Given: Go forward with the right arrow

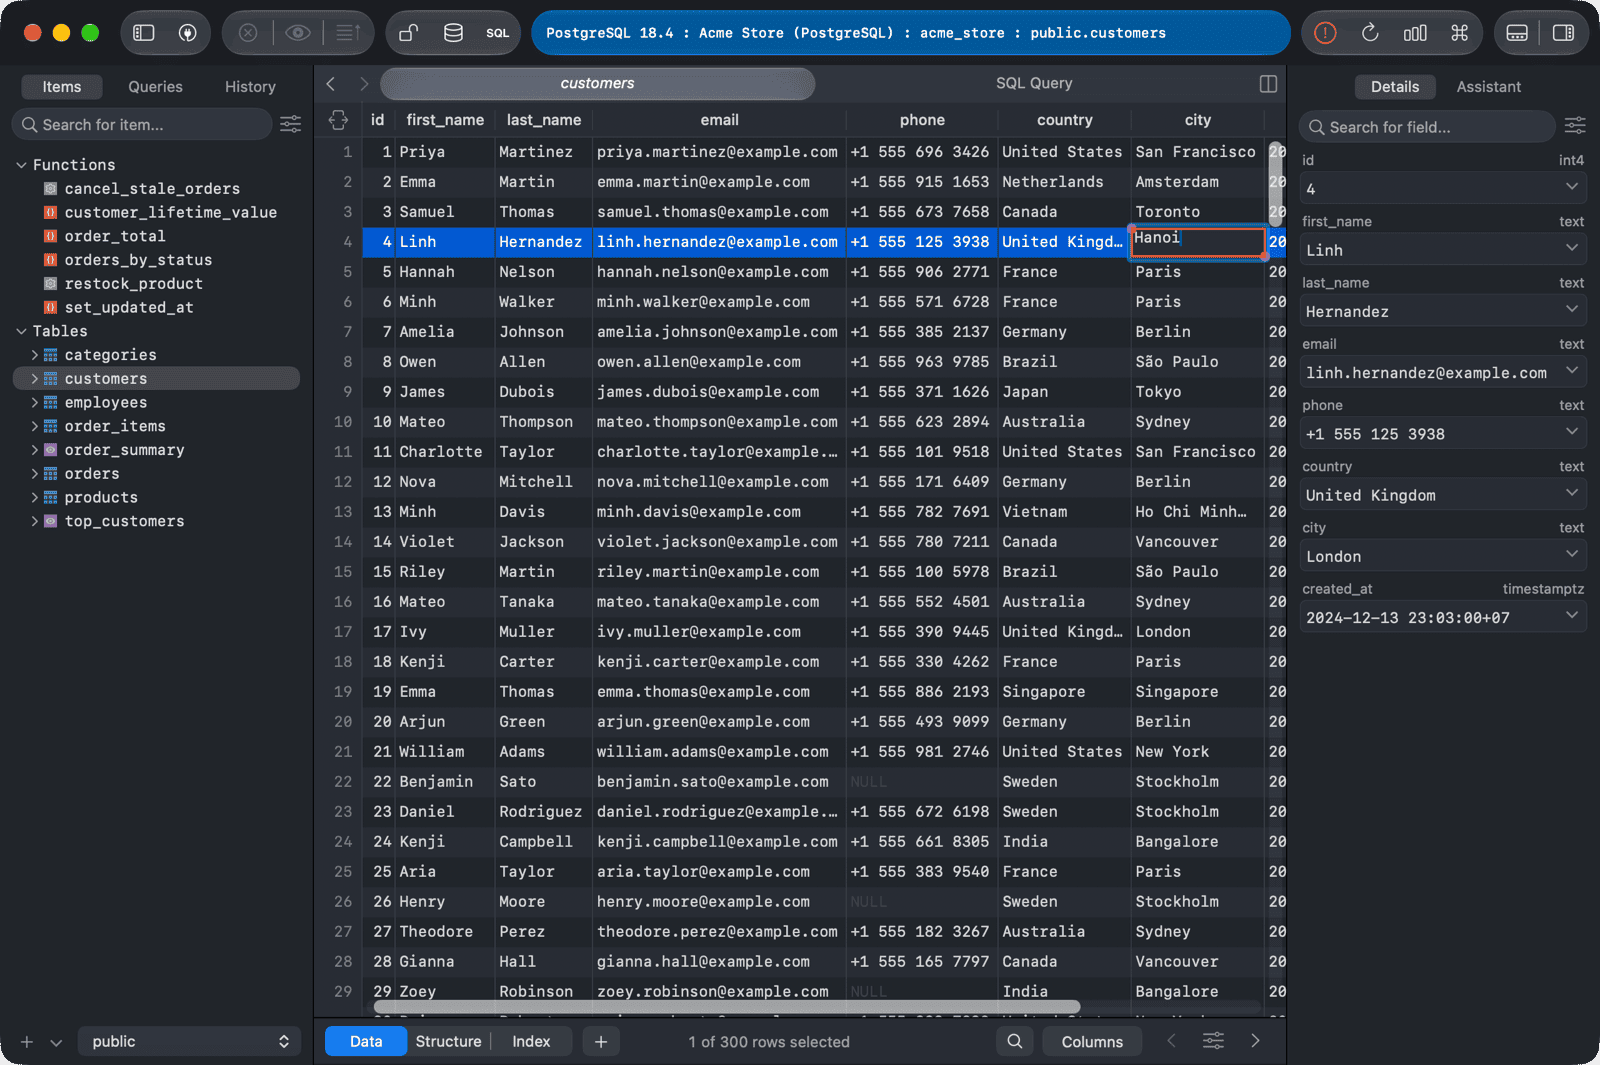Looking at the screenshot, I should pyautogui.click(x=364, y=84).
